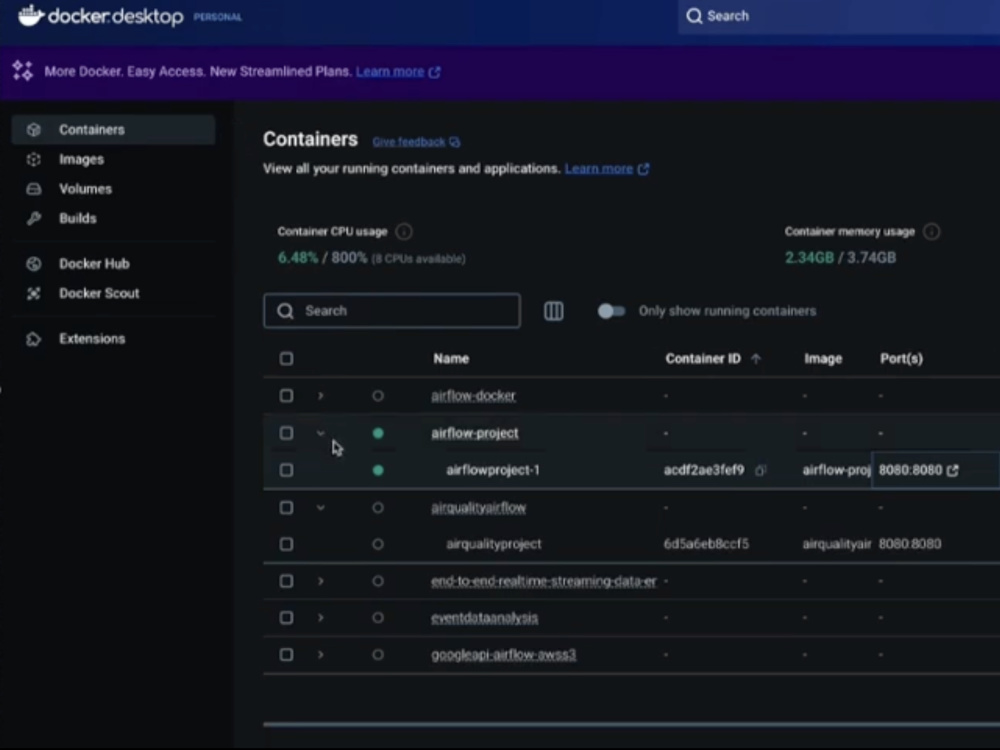Screen dimensions: 1000x750
Task: Copy container ID acdf2ae3fef9 icon
Action: coord(760,471)
